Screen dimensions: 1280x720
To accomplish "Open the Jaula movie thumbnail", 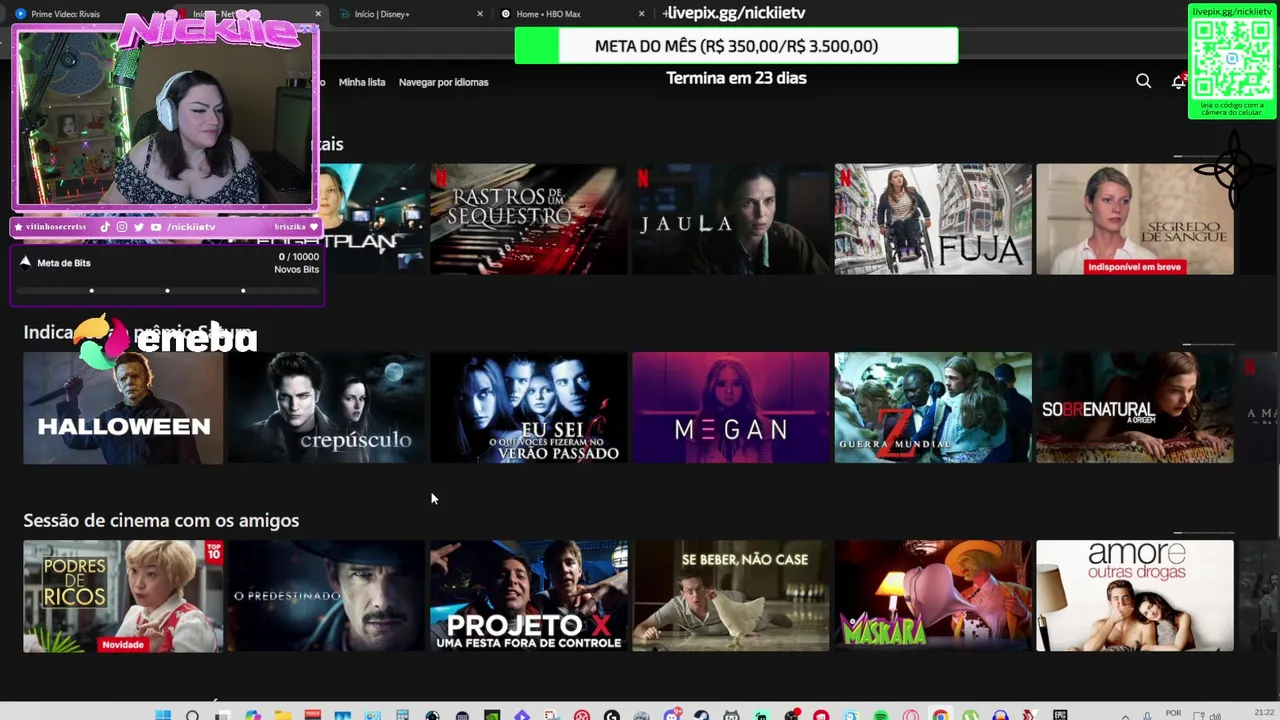I will 731,219.
